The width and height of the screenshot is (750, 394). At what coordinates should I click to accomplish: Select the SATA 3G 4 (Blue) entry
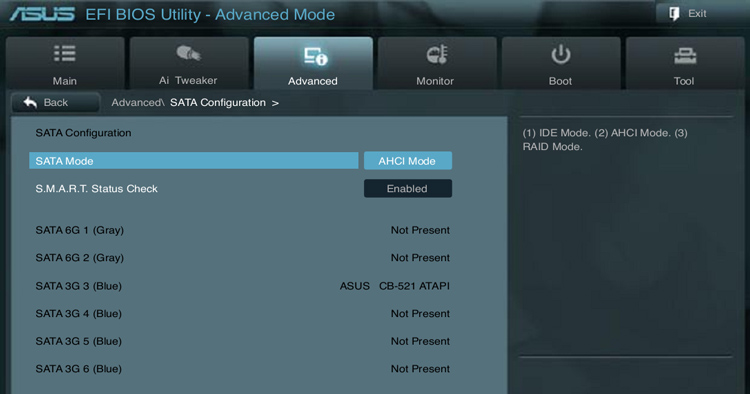[x=78, y=314]
